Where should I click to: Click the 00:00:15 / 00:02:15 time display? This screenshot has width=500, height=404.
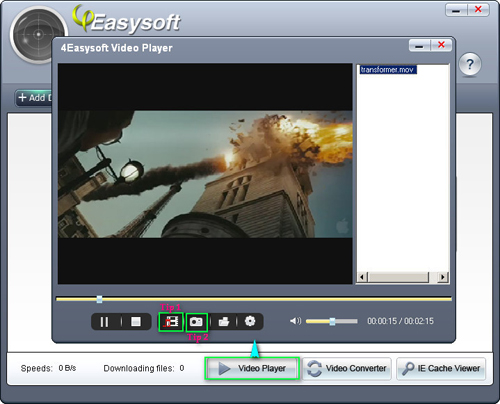[400, 321]
